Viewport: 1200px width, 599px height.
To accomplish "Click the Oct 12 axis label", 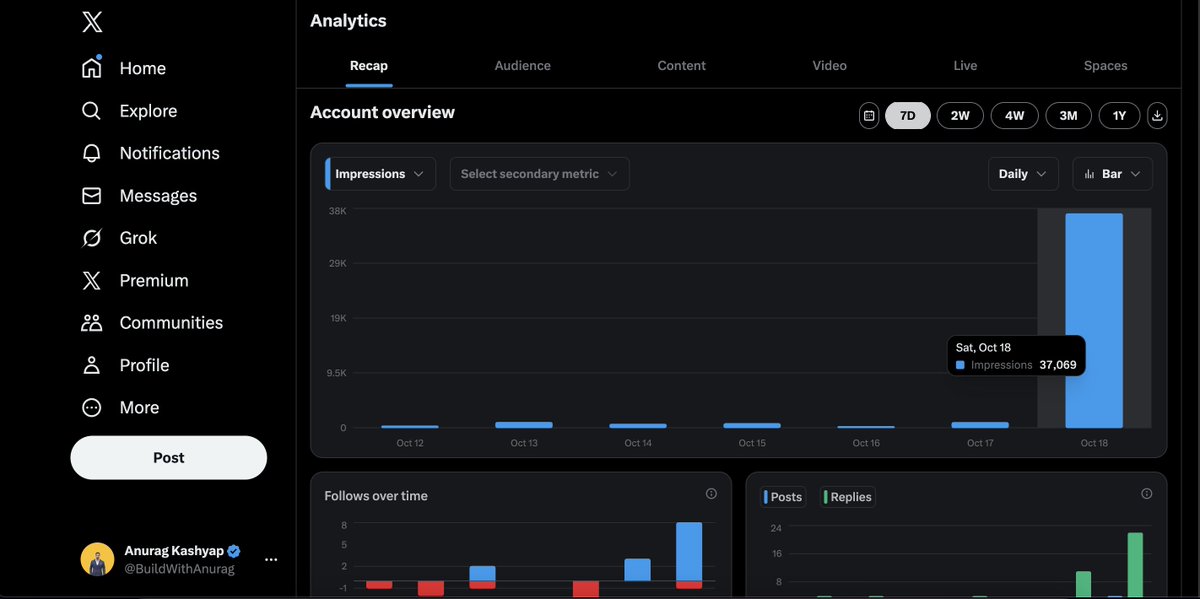I will [410, 443].
